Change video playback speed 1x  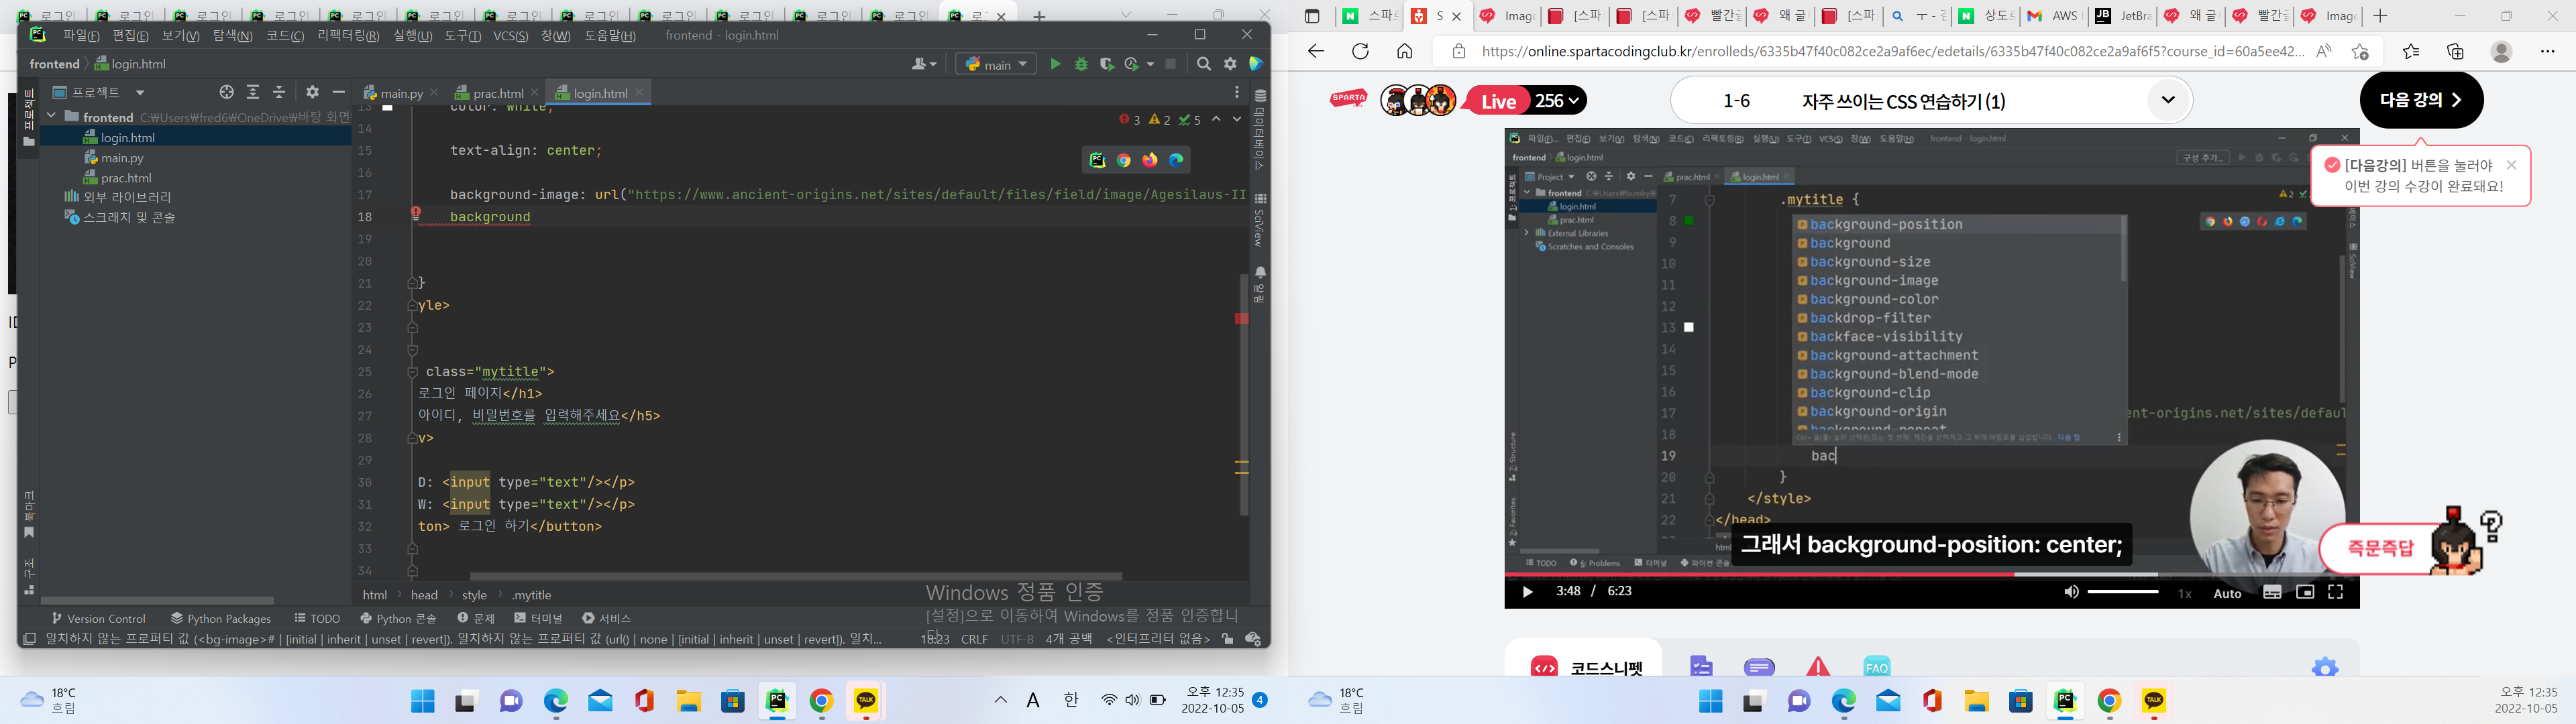(x=2185, y=593)
